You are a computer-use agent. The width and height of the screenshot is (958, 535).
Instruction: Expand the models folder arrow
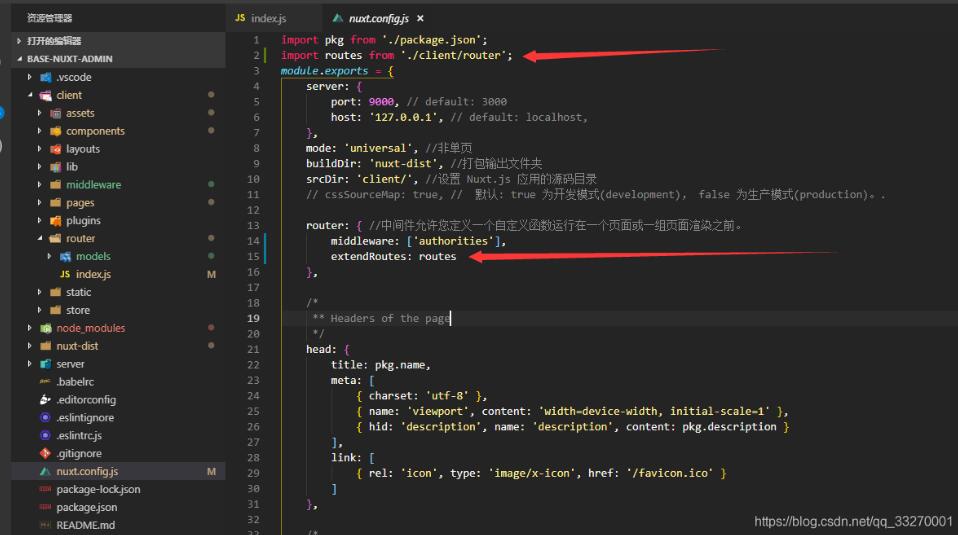pyautogui.click(x=49, y=256)
